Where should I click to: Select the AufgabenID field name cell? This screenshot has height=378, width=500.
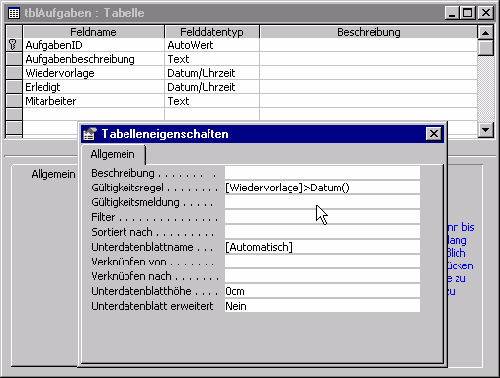pos(93,45)
